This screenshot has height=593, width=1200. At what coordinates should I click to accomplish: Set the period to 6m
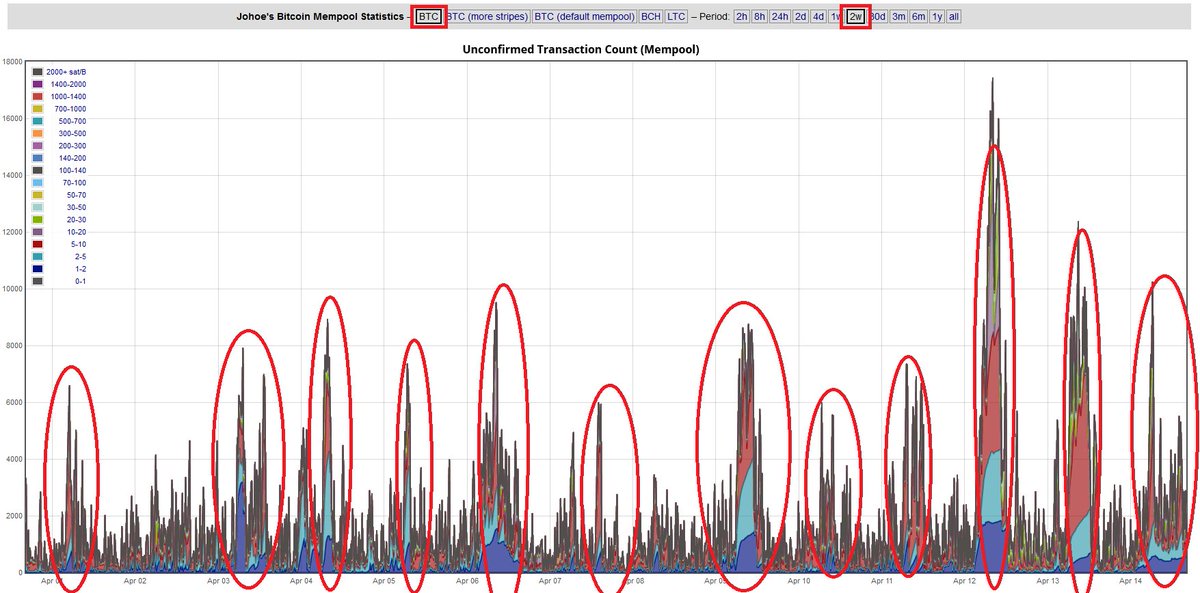pyautogui.click(x=918, y=17)
